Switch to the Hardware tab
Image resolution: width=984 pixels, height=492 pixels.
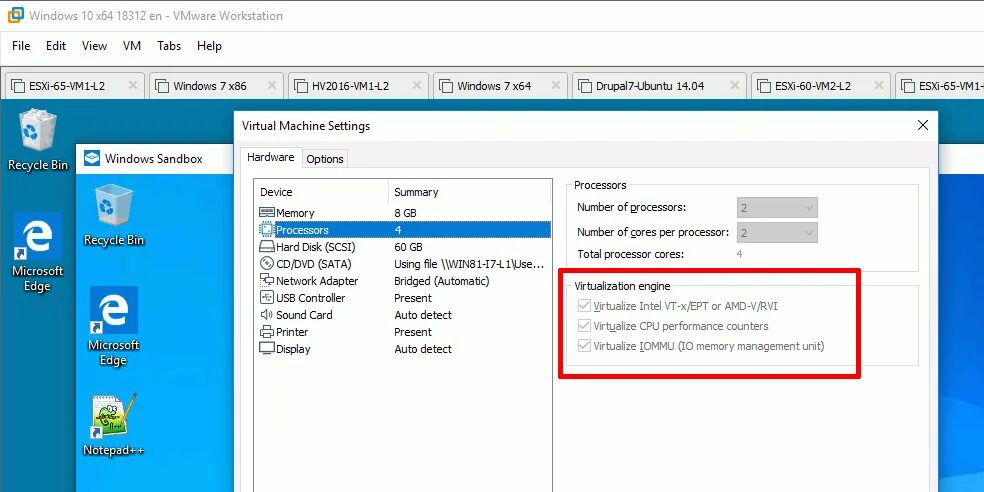[x=270, y=158]
